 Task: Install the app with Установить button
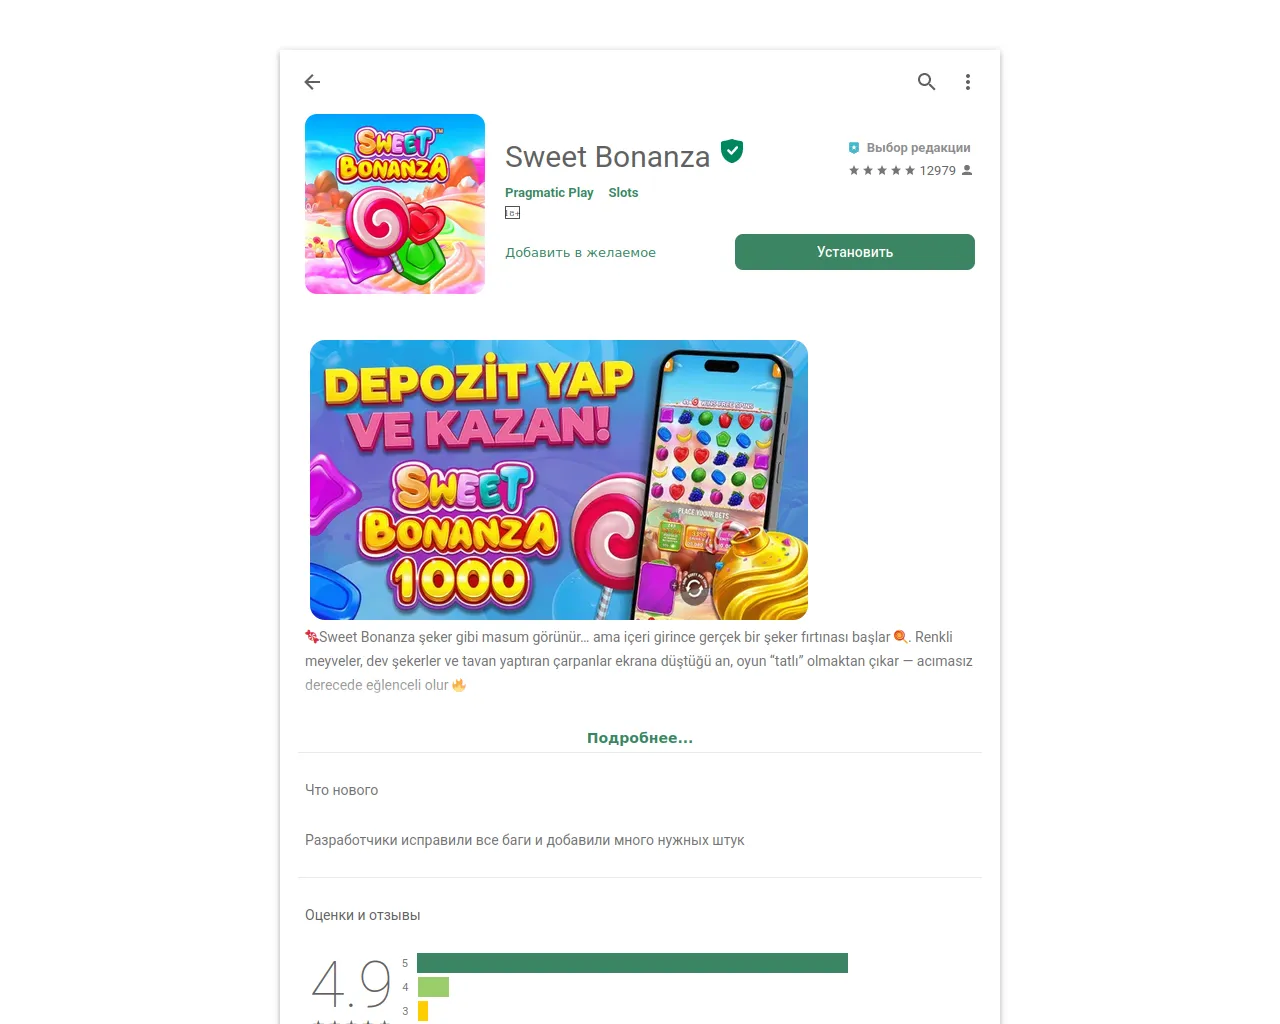(855, 252)
